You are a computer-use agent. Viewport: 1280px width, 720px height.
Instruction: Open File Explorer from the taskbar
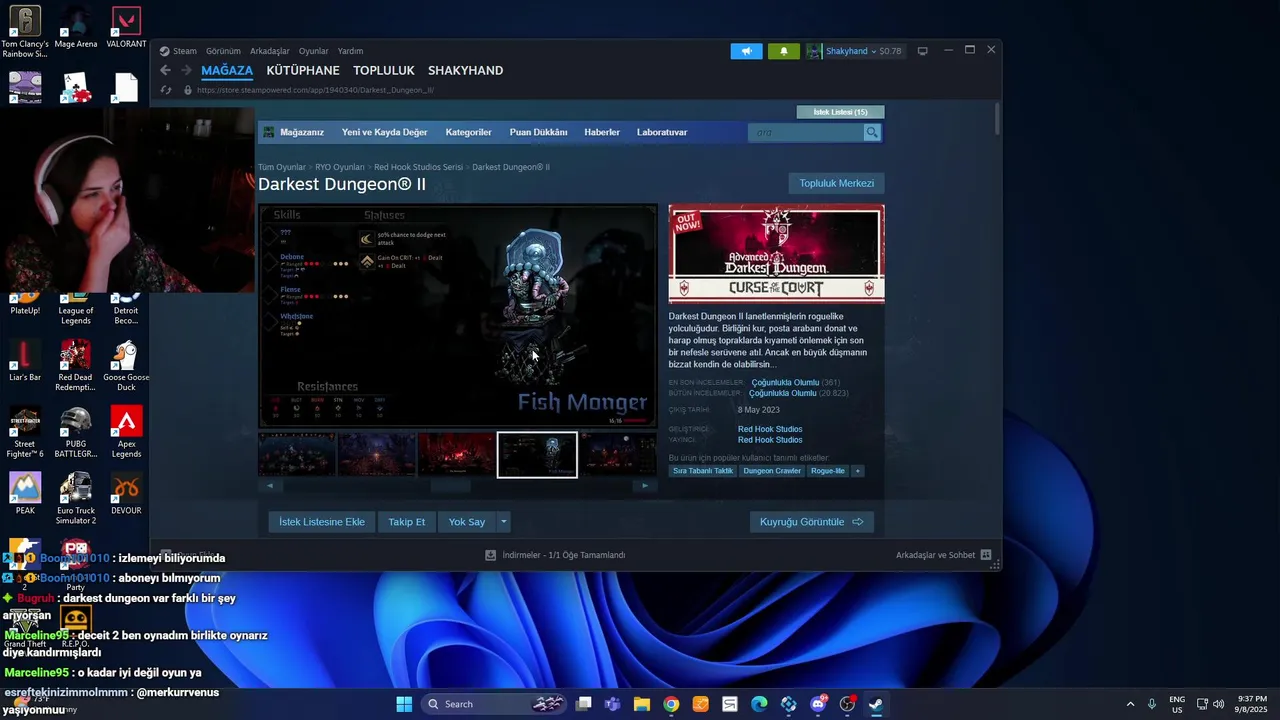(642, 704)
